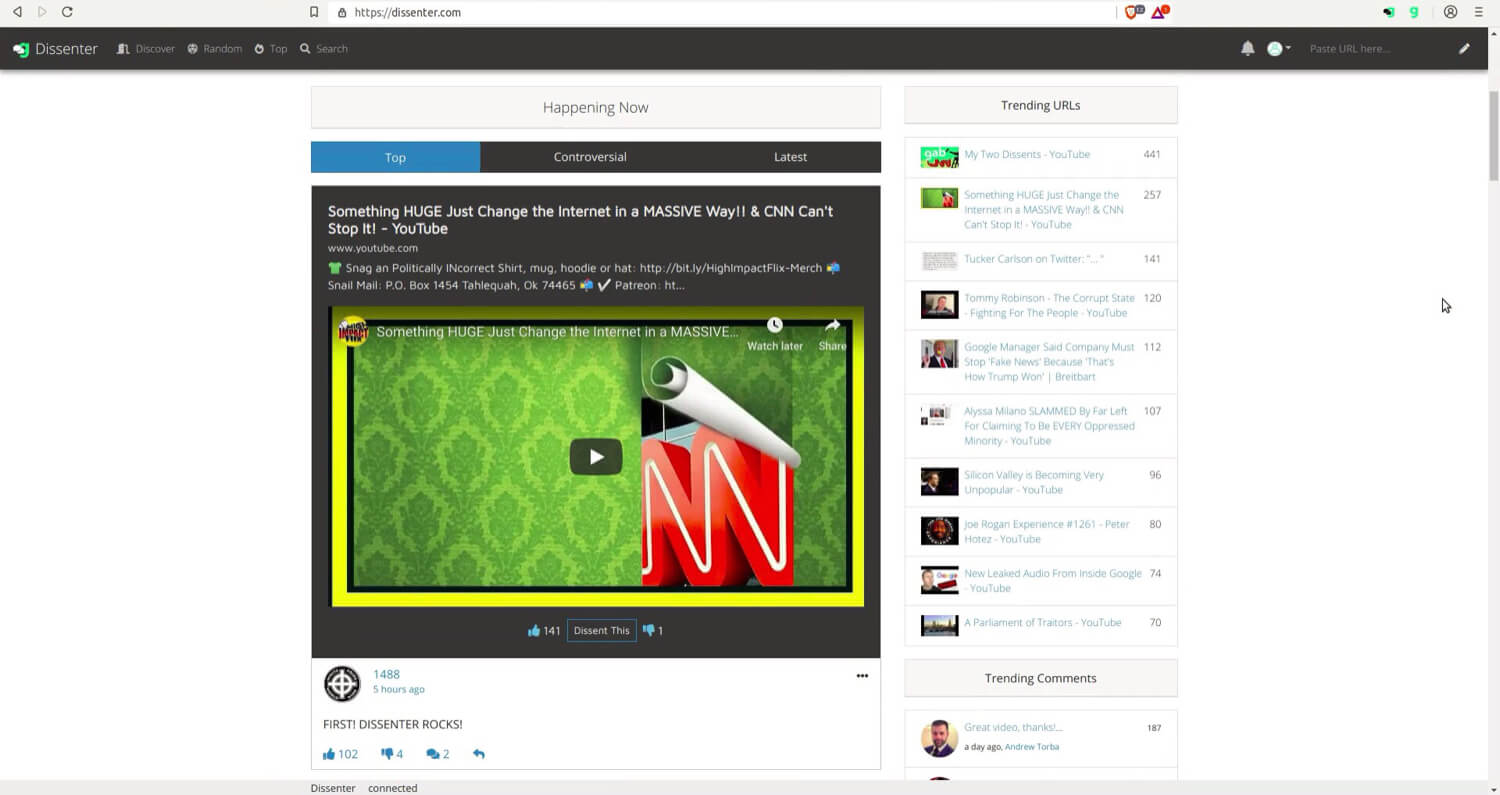This screenshot has height=795, width=1500.
Task: Open the Something HUGE video title link
Action: click(x=580, y=220)
